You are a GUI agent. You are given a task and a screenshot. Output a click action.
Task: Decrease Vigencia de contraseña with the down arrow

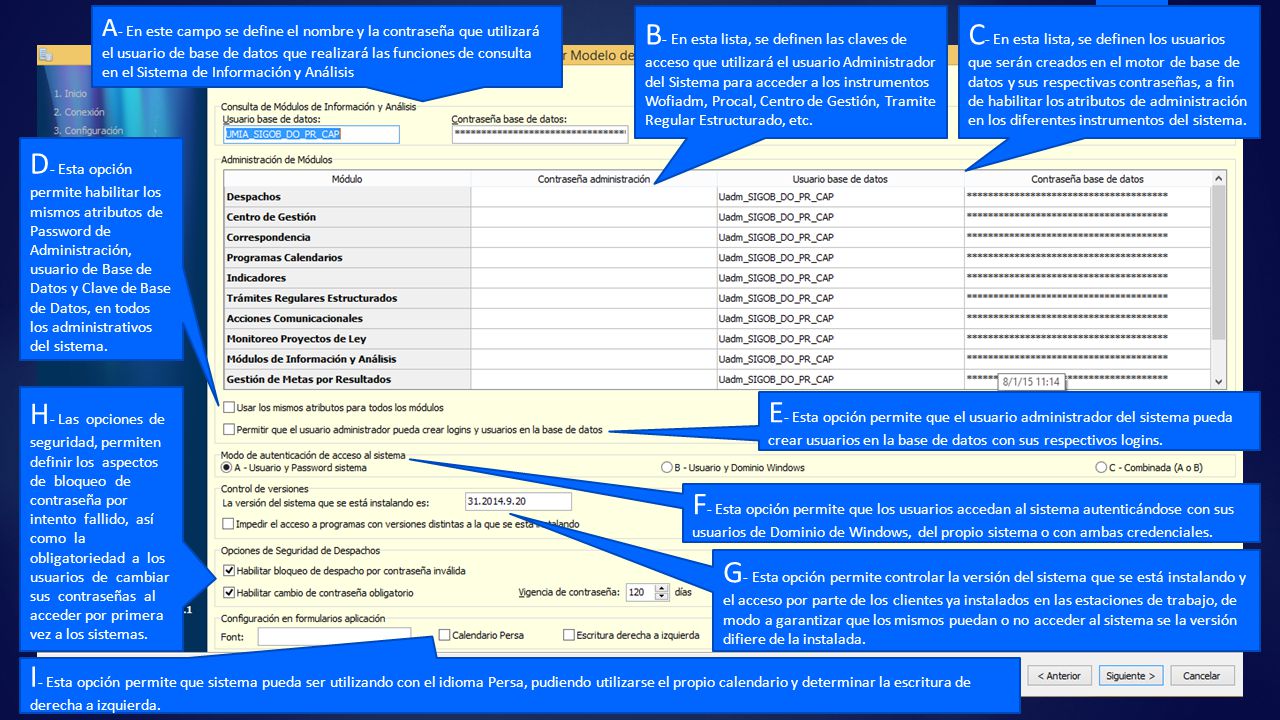click(x=661, y=597)
